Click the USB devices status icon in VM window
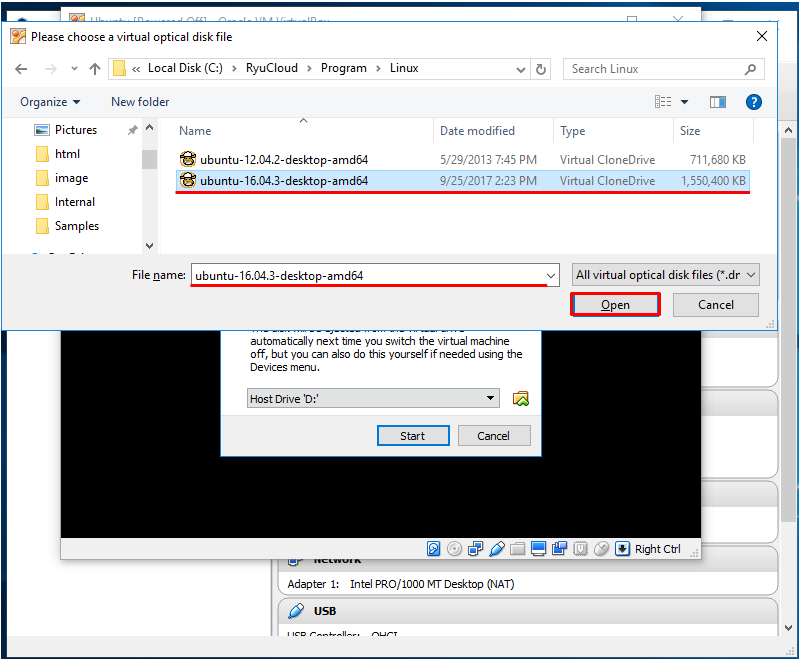 coord(496,548)
